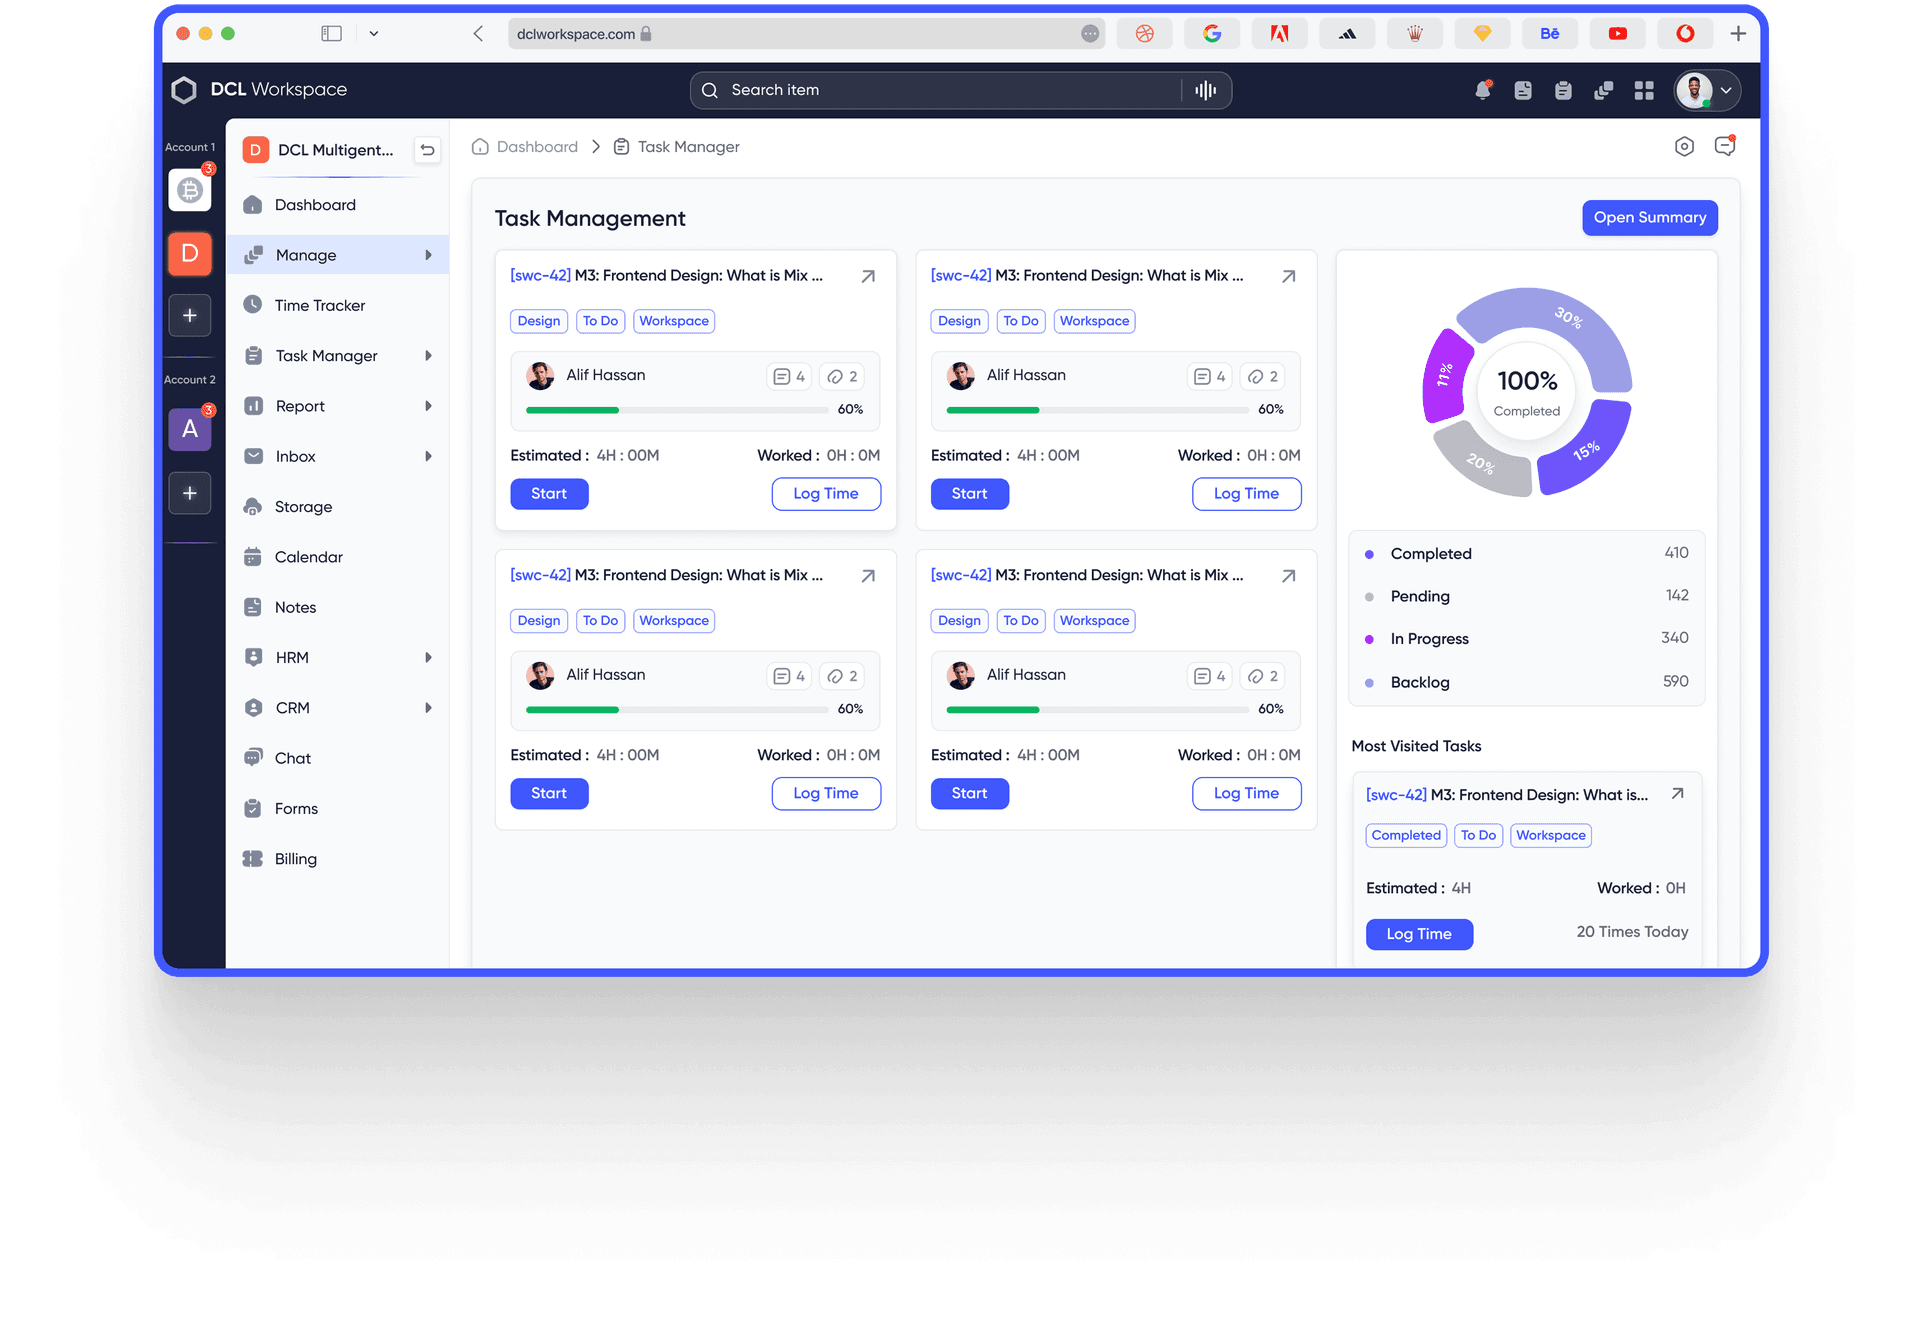This screenshot has width=1920, height=1318.
Task: Open the chat message icon near breadcrumb
Action: (1725, 146)
